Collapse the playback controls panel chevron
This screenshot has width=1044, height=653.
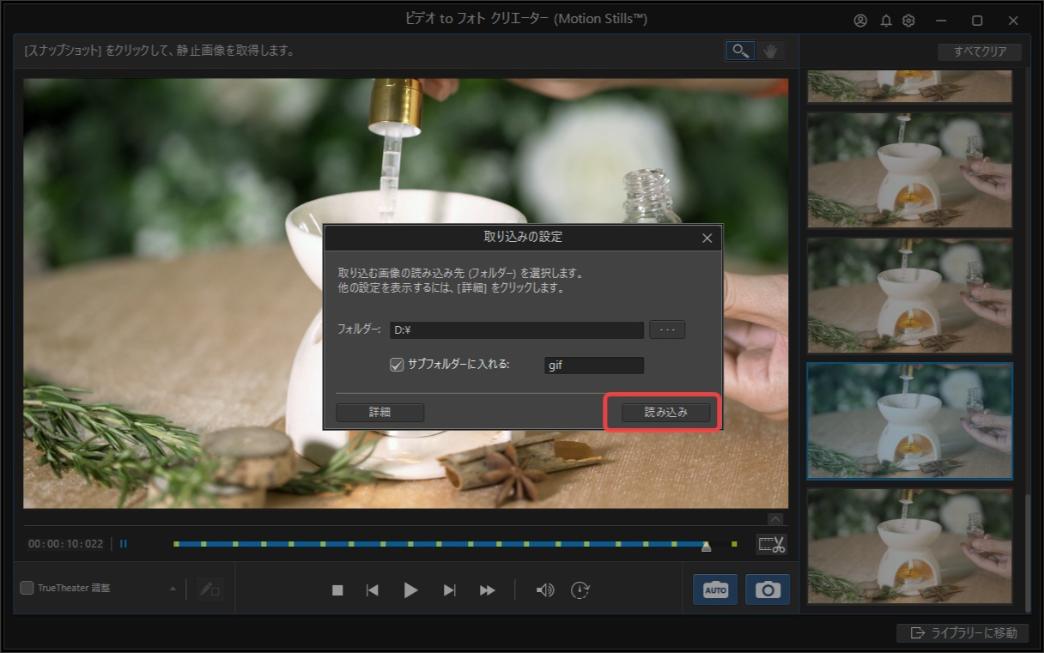click(775, 517)
